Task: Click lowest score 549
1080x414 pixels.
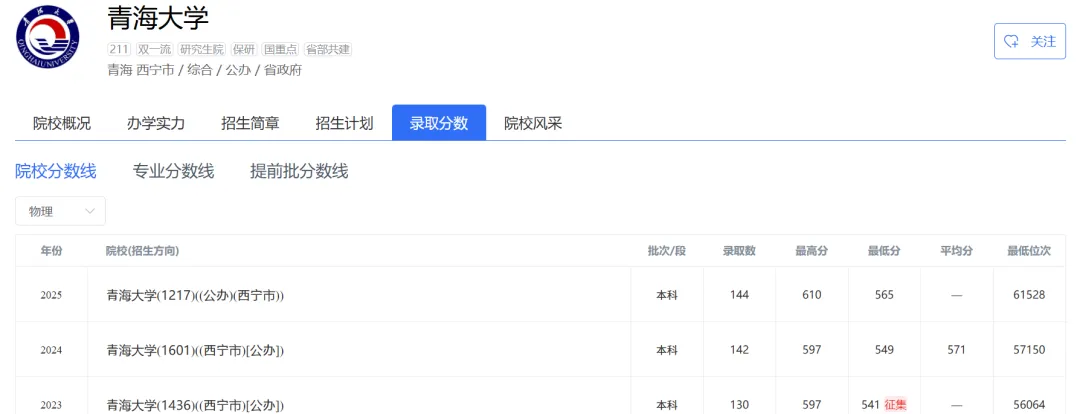Action: (x=884, y=350)
